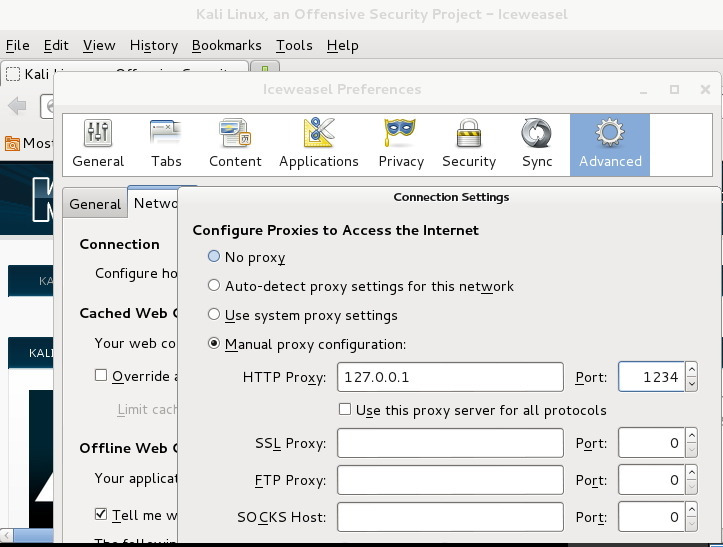Switch to the General sub-tab in Advanced

[95, 203]
